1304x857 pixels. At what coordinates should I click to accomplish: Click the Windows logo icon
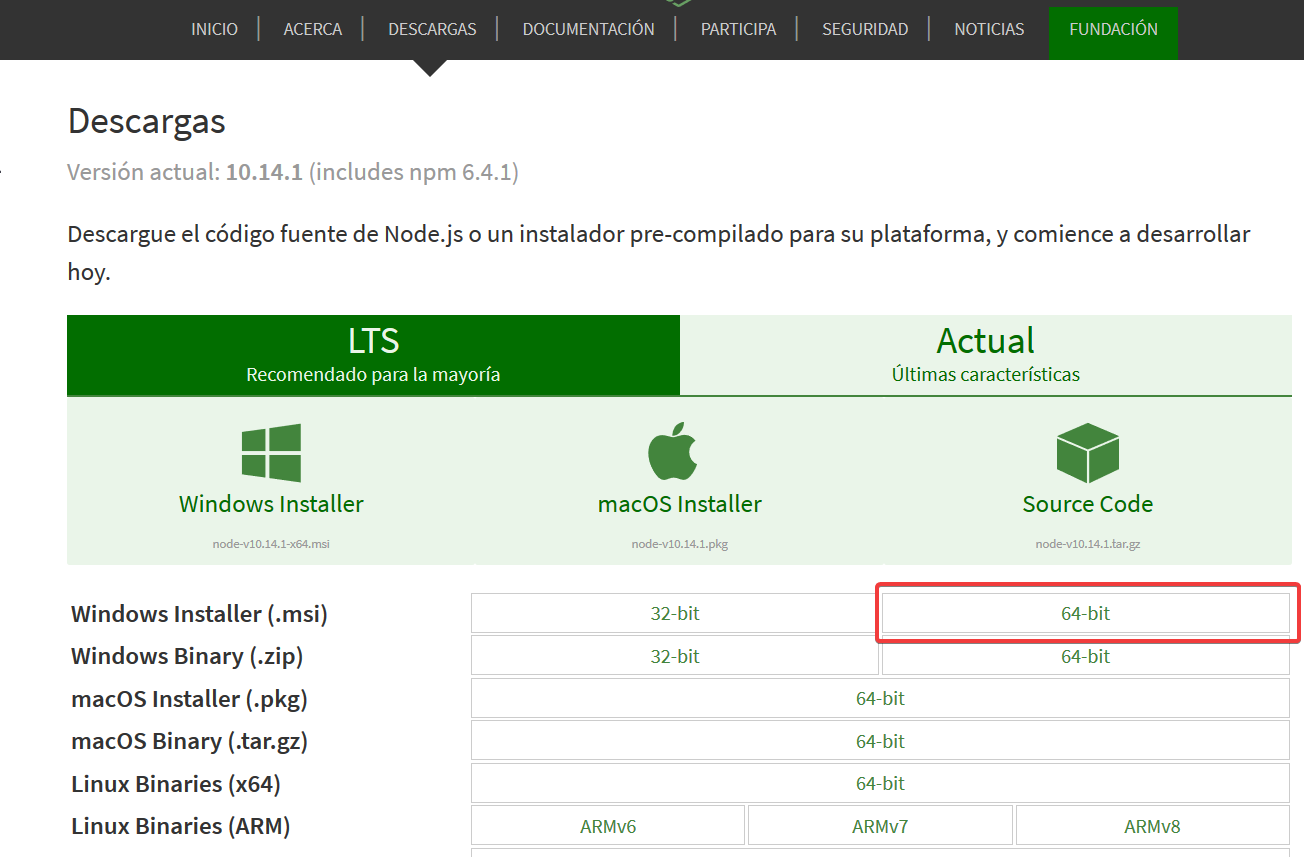click(x=271, y=453)
